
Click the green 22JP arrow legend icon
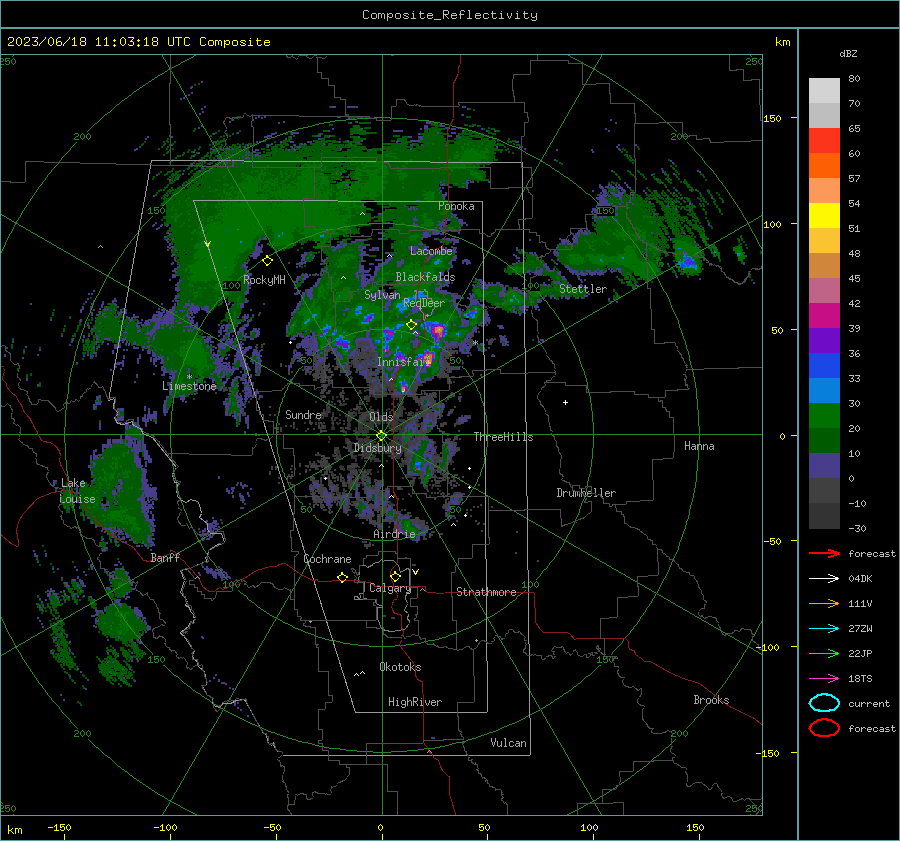(x=824, y=653)
